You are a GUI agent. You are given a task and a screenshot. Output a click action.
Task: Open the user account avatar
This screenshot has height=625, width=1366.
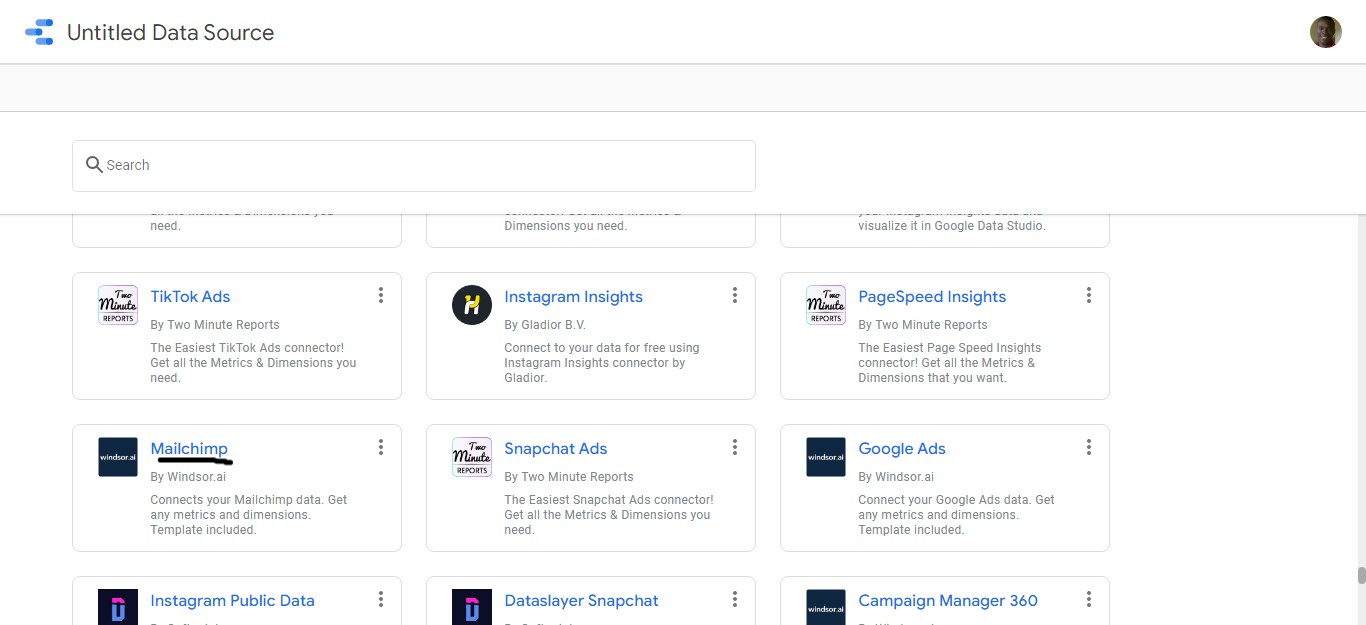pos(1325,32)
